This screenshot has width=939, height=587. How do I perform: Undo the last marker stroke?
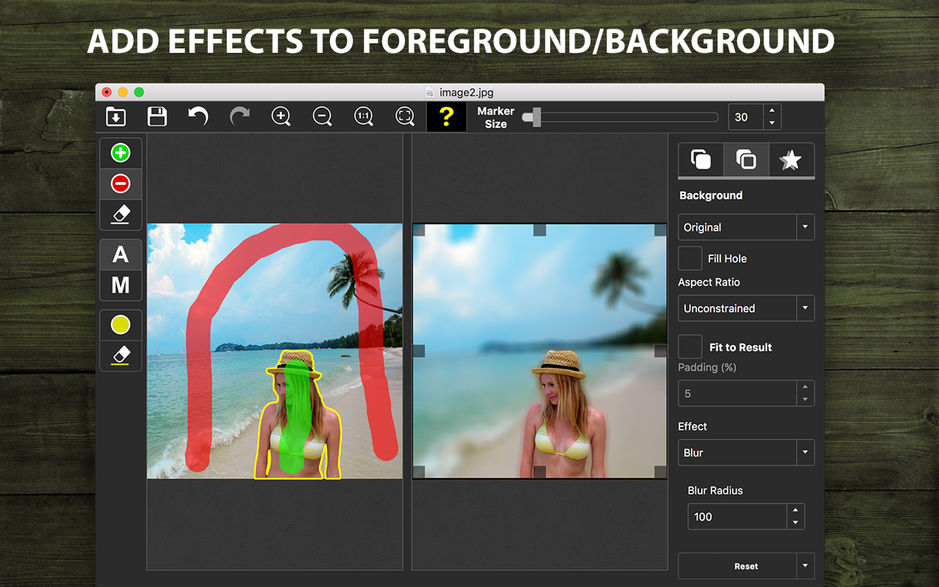tap(197, 116)
